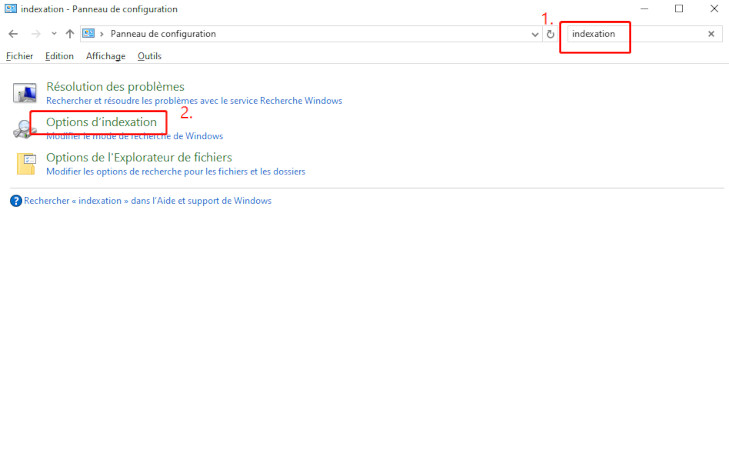The image size is (729, 450).
Task: Click the Control Panel icon in the address bar
Action: click(88, 33)
